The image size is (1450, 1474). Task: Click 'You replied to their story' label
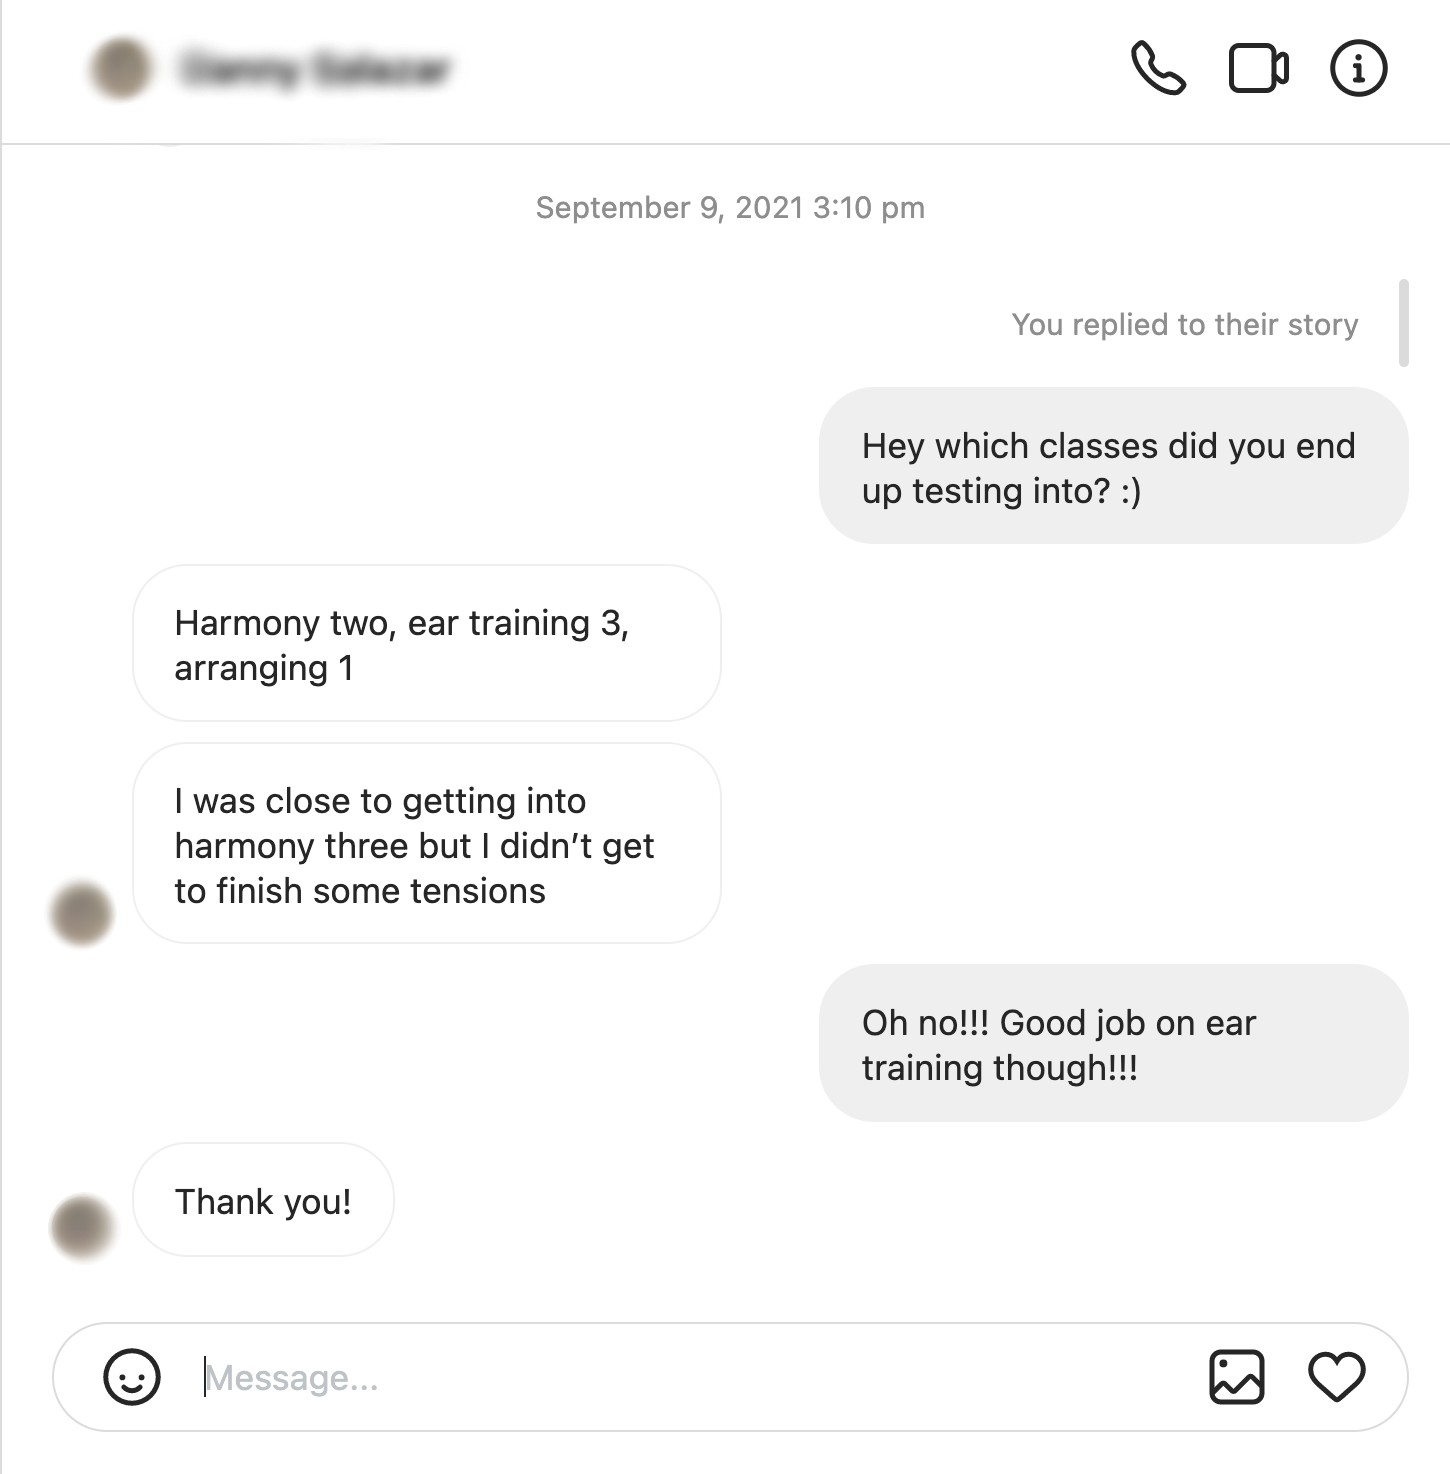point(1185,324)
